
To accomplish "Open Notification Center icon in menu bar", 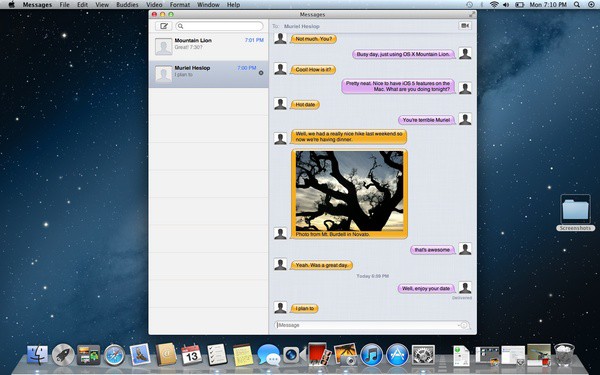I will coord(591,5).
